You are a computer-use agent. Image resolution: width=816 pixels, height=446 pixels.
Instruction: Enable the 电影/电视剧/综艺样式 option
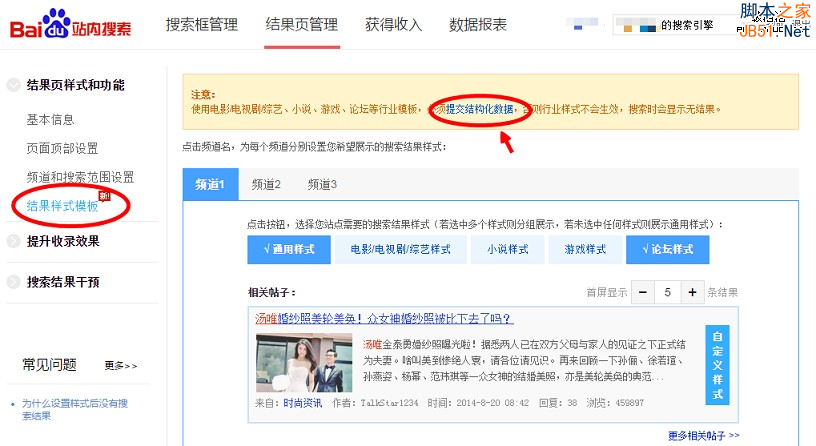pyautogui.click(x=393, y=249)
